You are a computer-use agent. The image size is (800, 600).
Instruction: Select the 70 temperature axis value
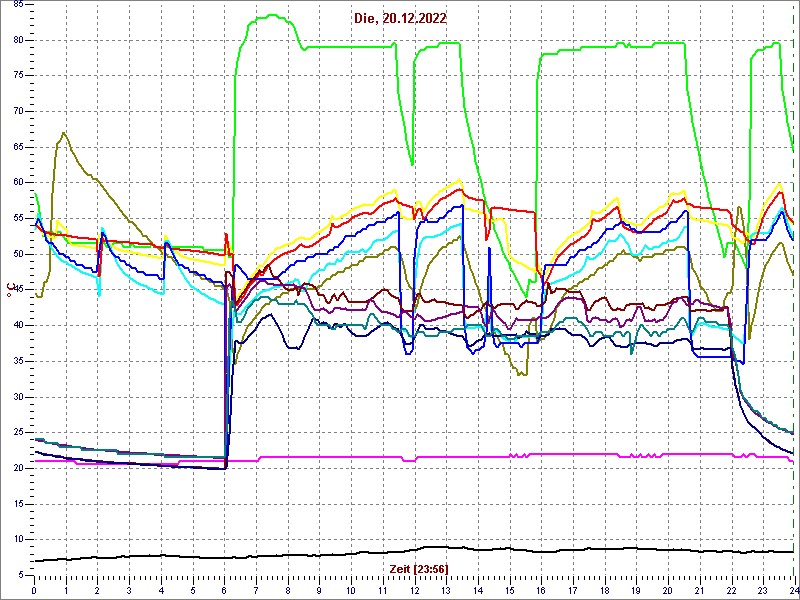tap(17, 111)
